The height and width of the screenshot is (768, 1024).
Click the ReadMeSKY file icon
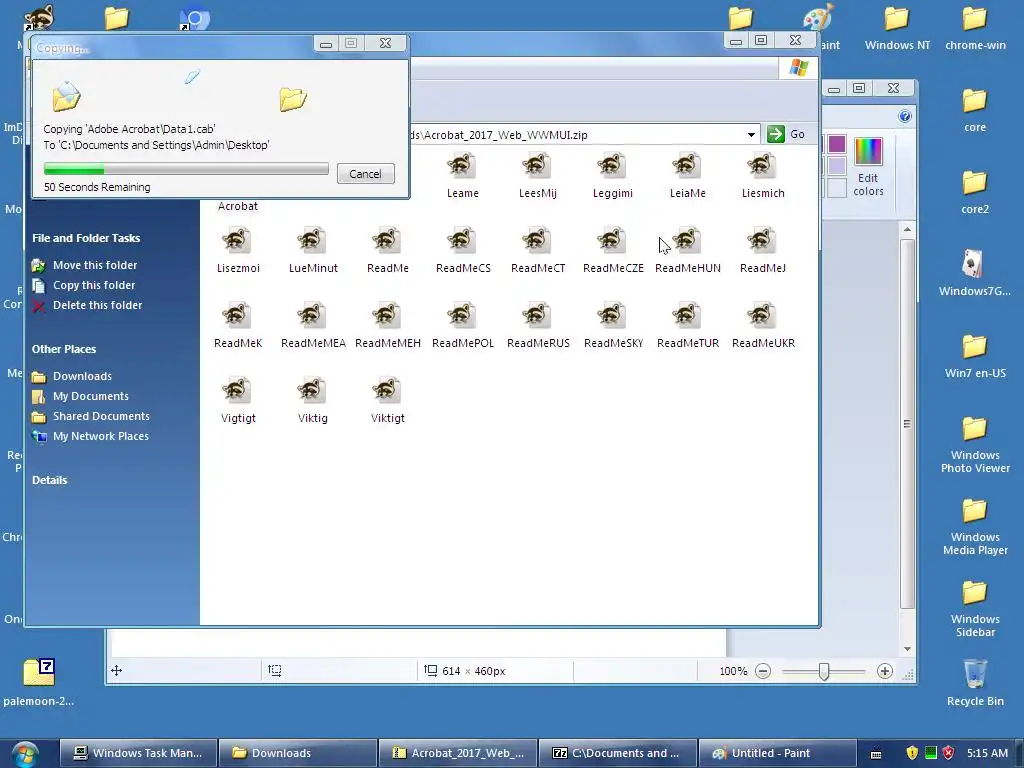(613, 316)
